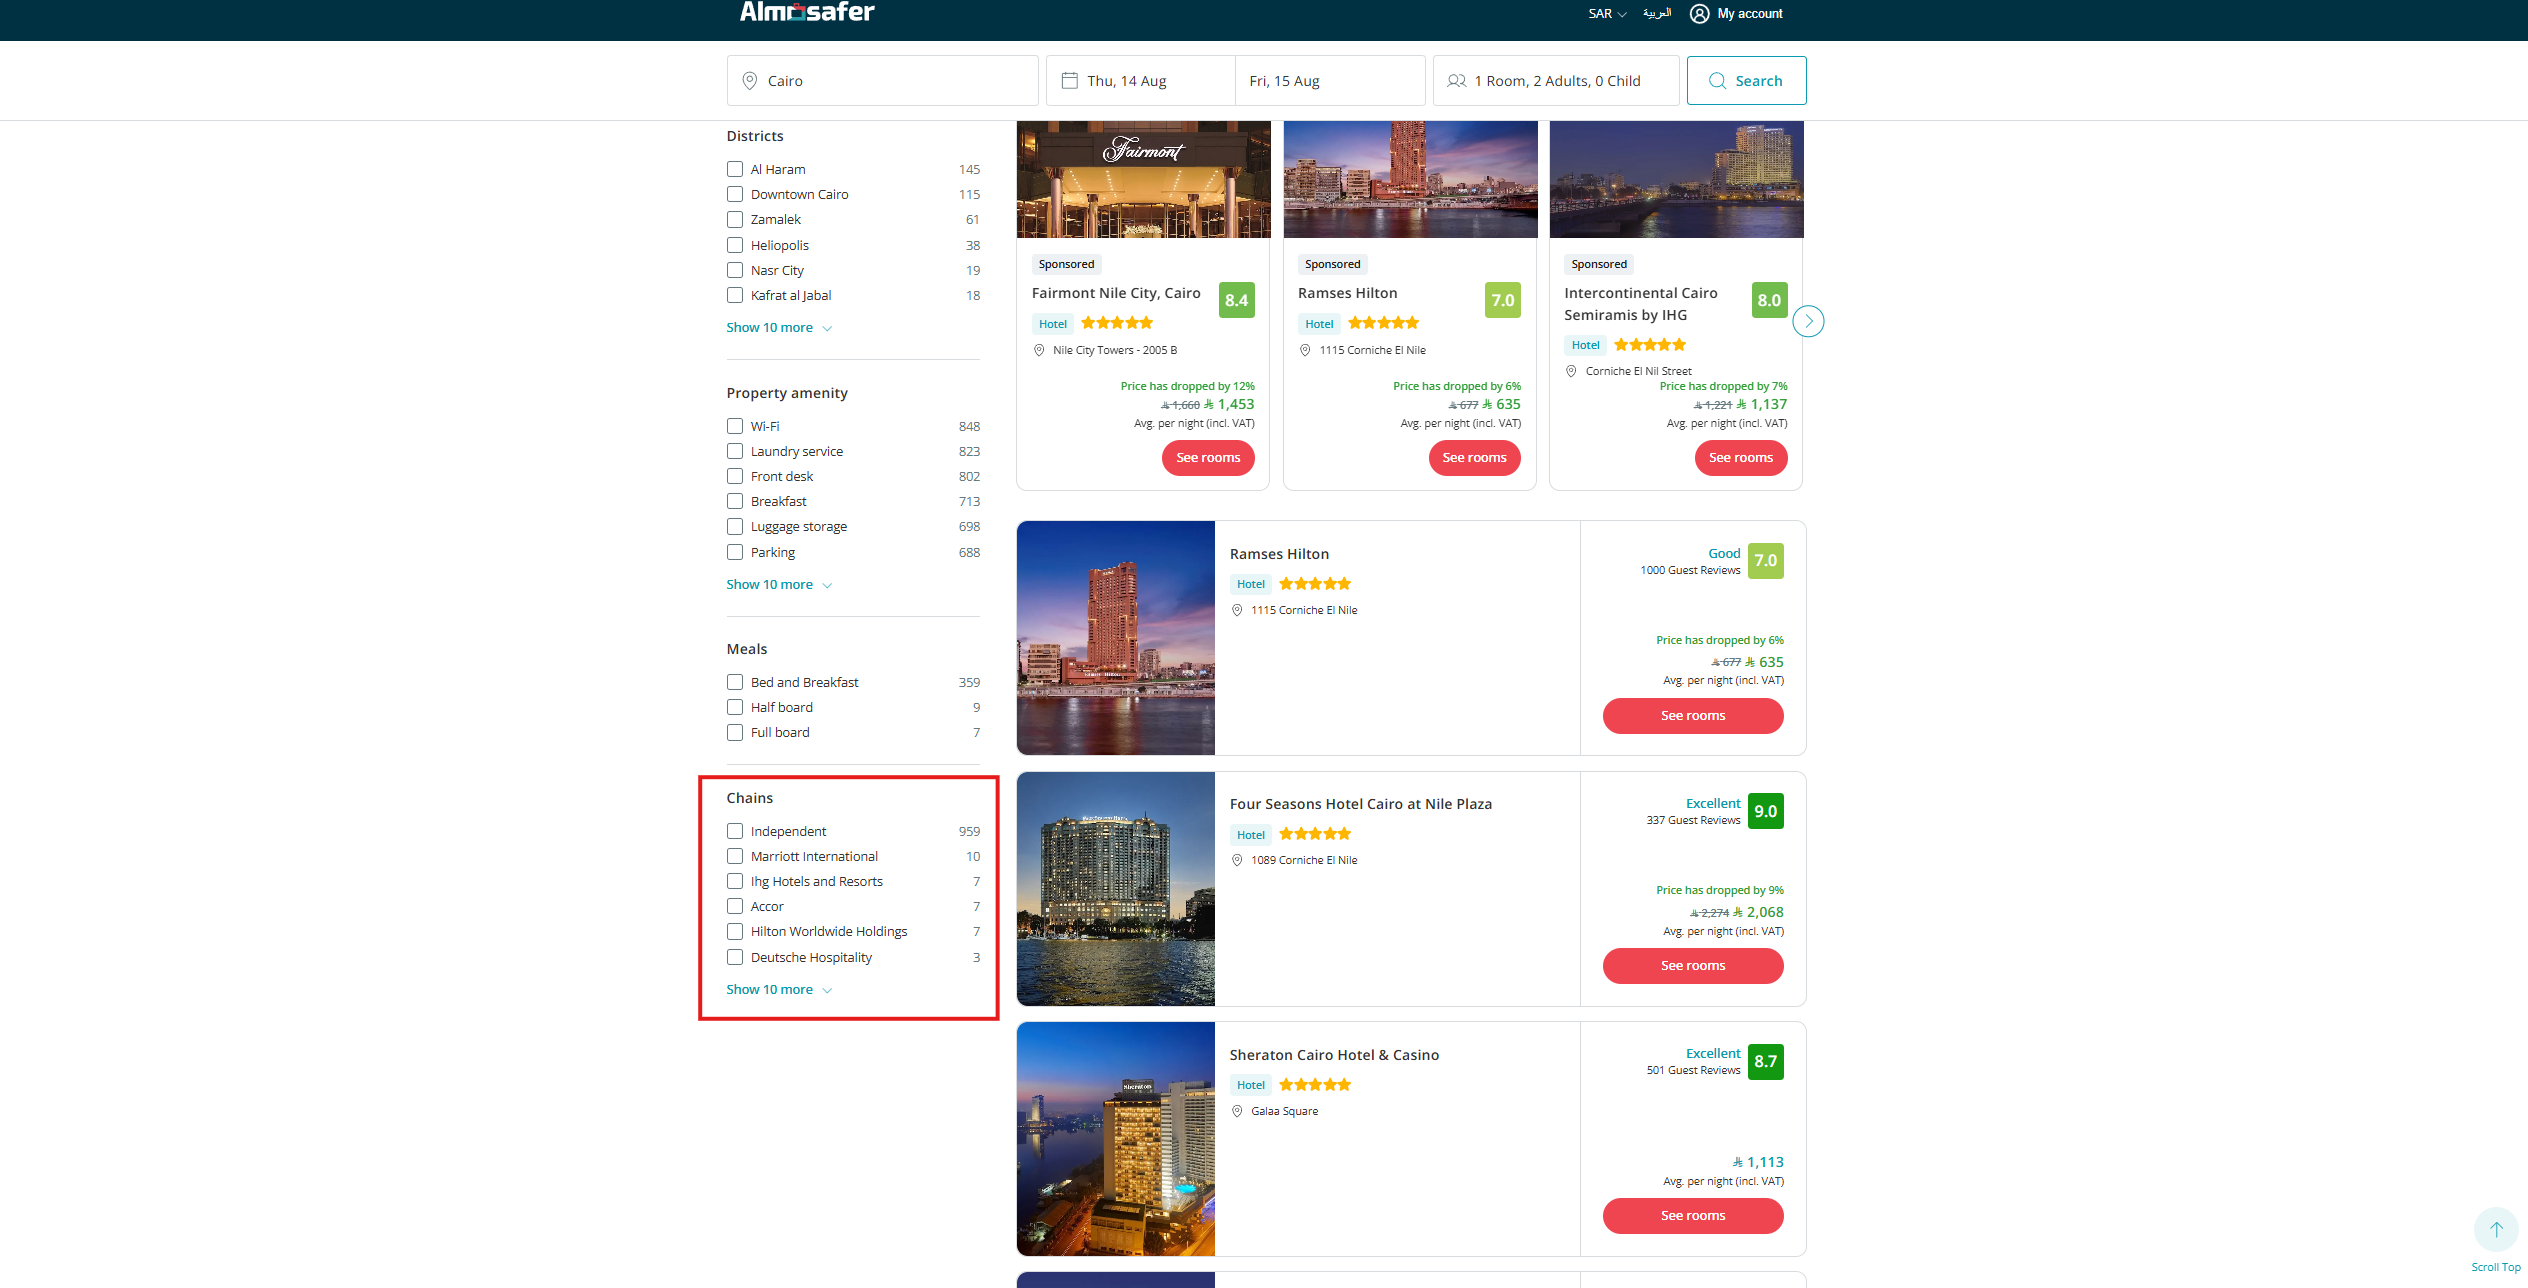Open the SAR currency dropdown

pyautogui.click(x=1607, y=14)
